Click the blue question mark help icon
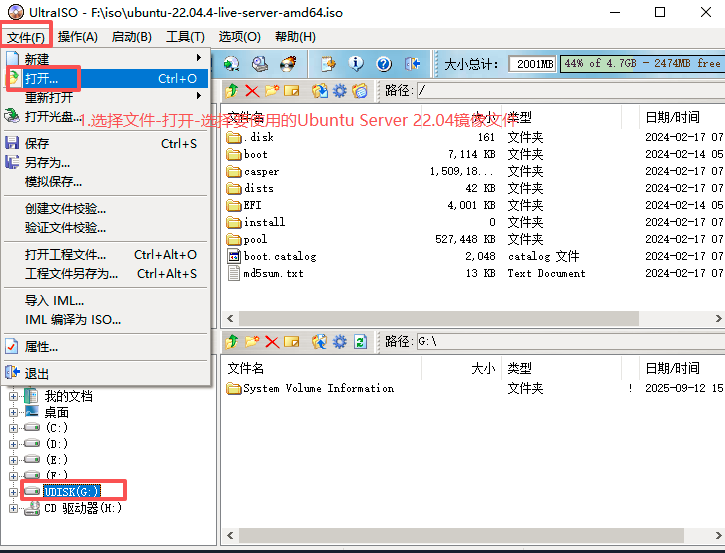The height and width of the screenshot is (553, 725). tap(384, 64)
